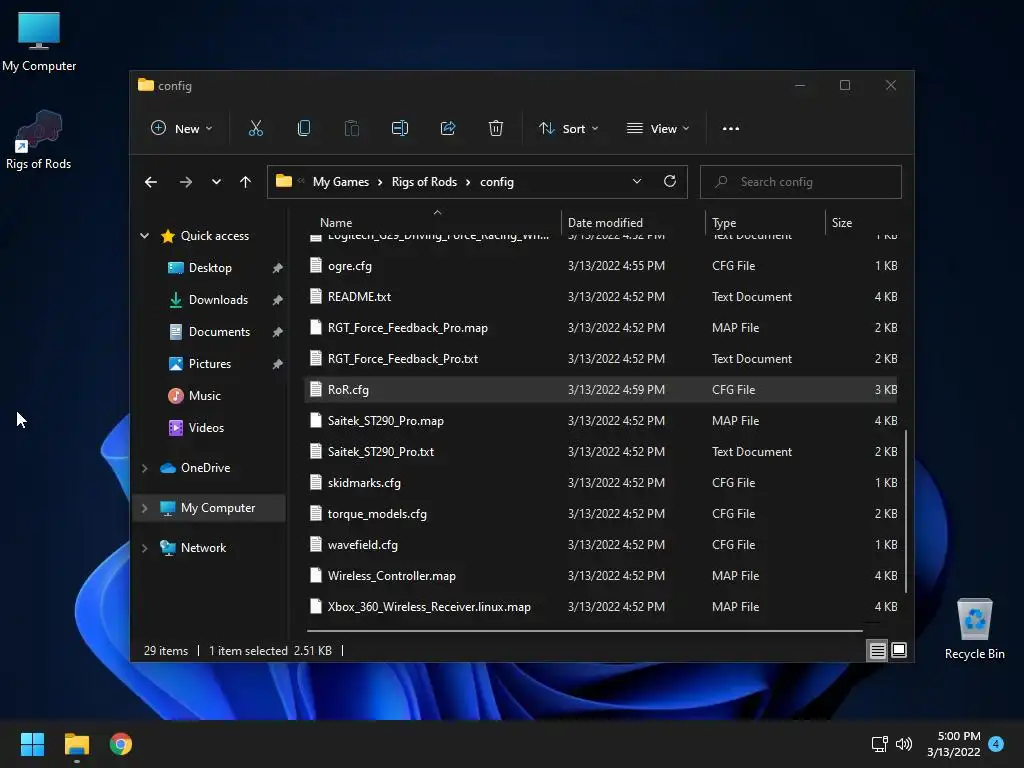Click the Delete trash can icon
The width and height of the screenshot is (1024, 768).
pos(496,129)
